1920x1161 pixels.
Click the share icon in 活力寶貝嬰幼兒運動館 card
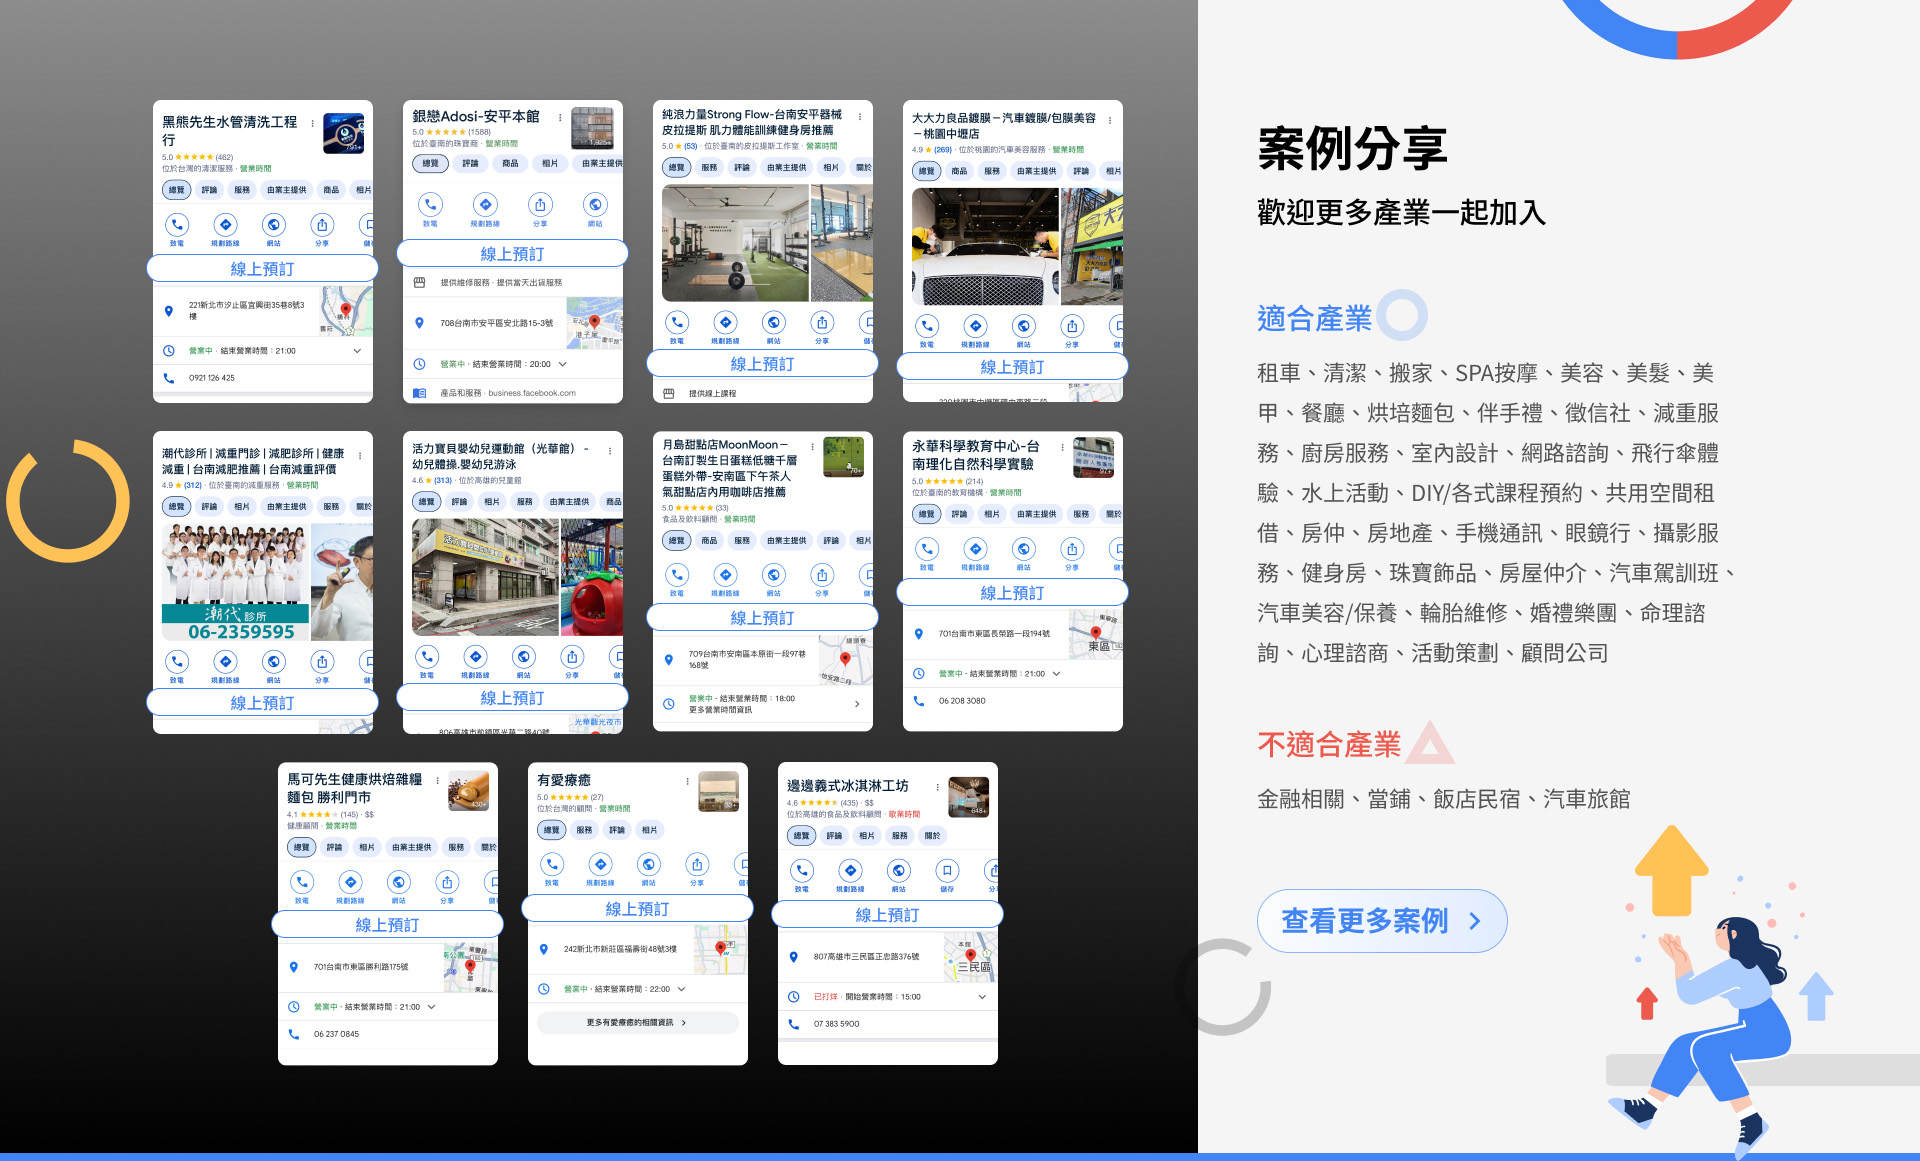pos(572,657)
